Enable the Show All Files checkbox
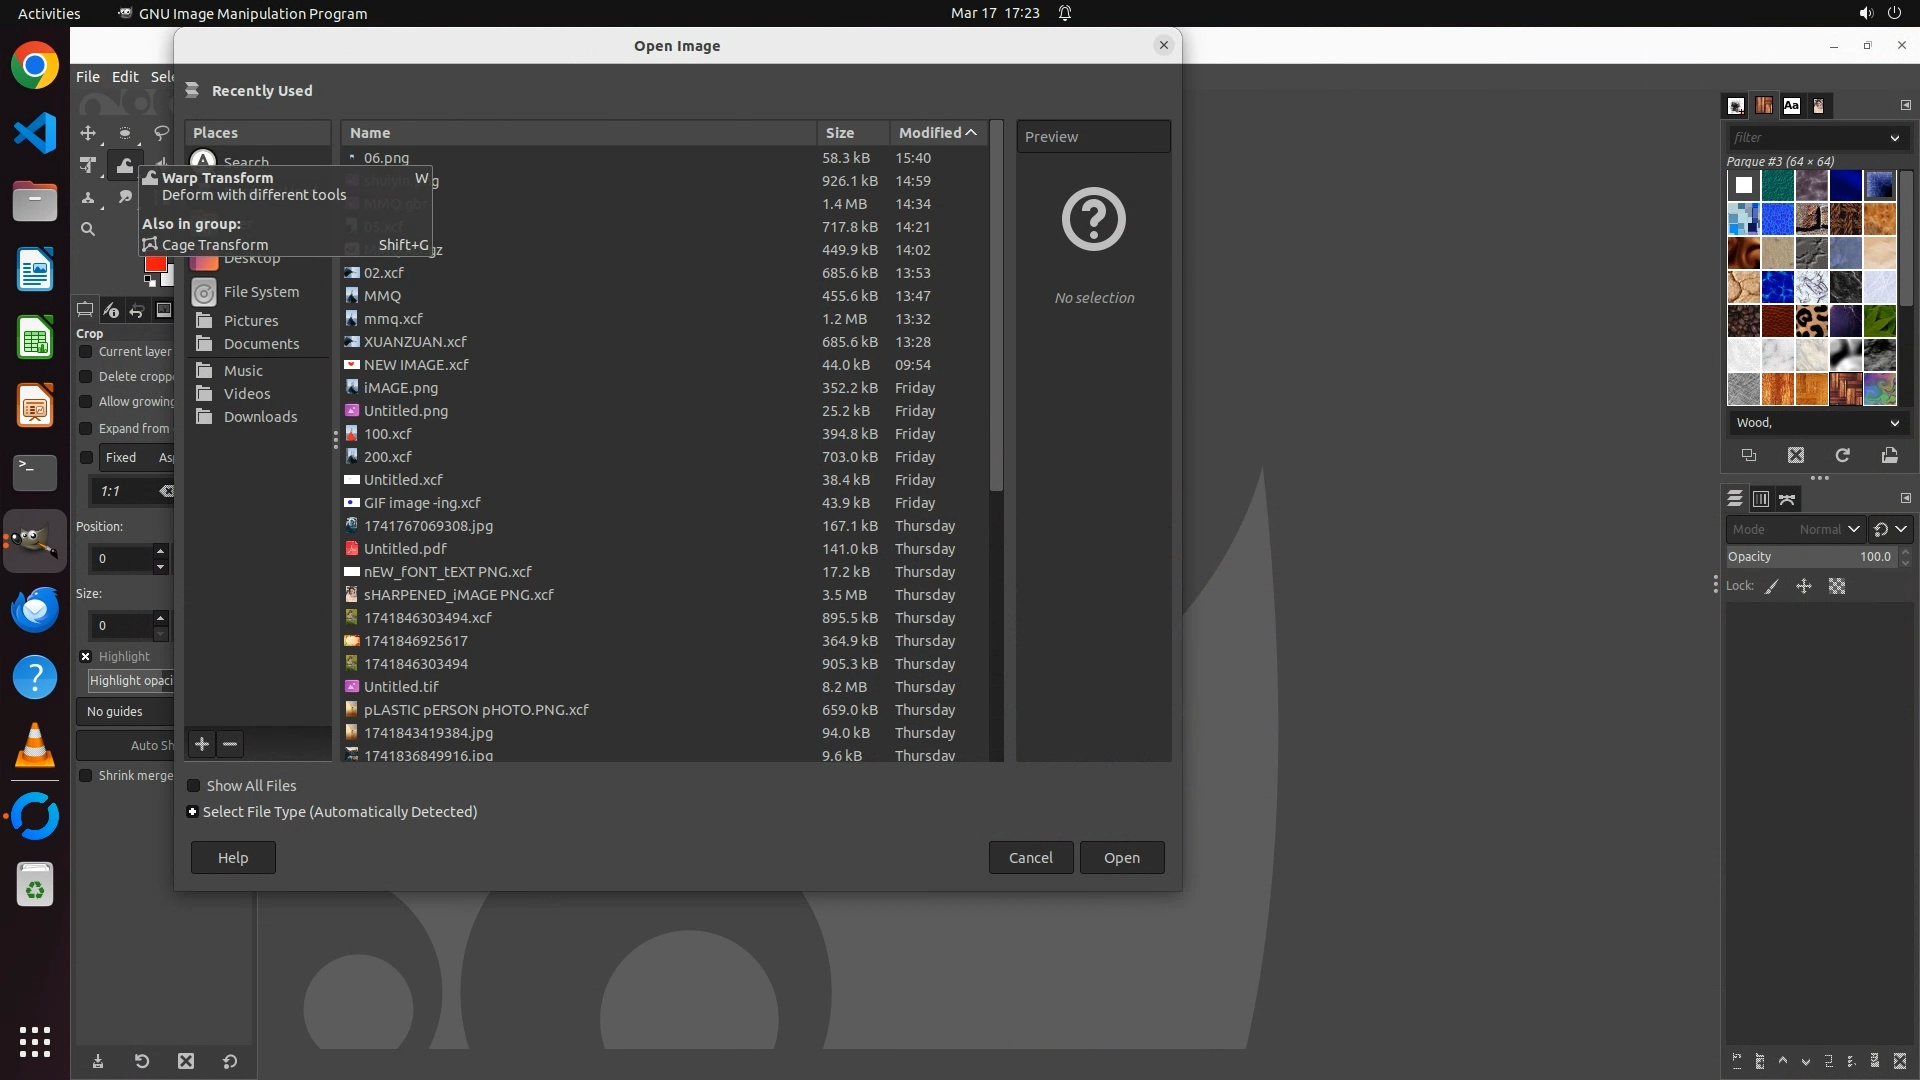This screenshot has height=1080, width=1920. tap(194, 786)
